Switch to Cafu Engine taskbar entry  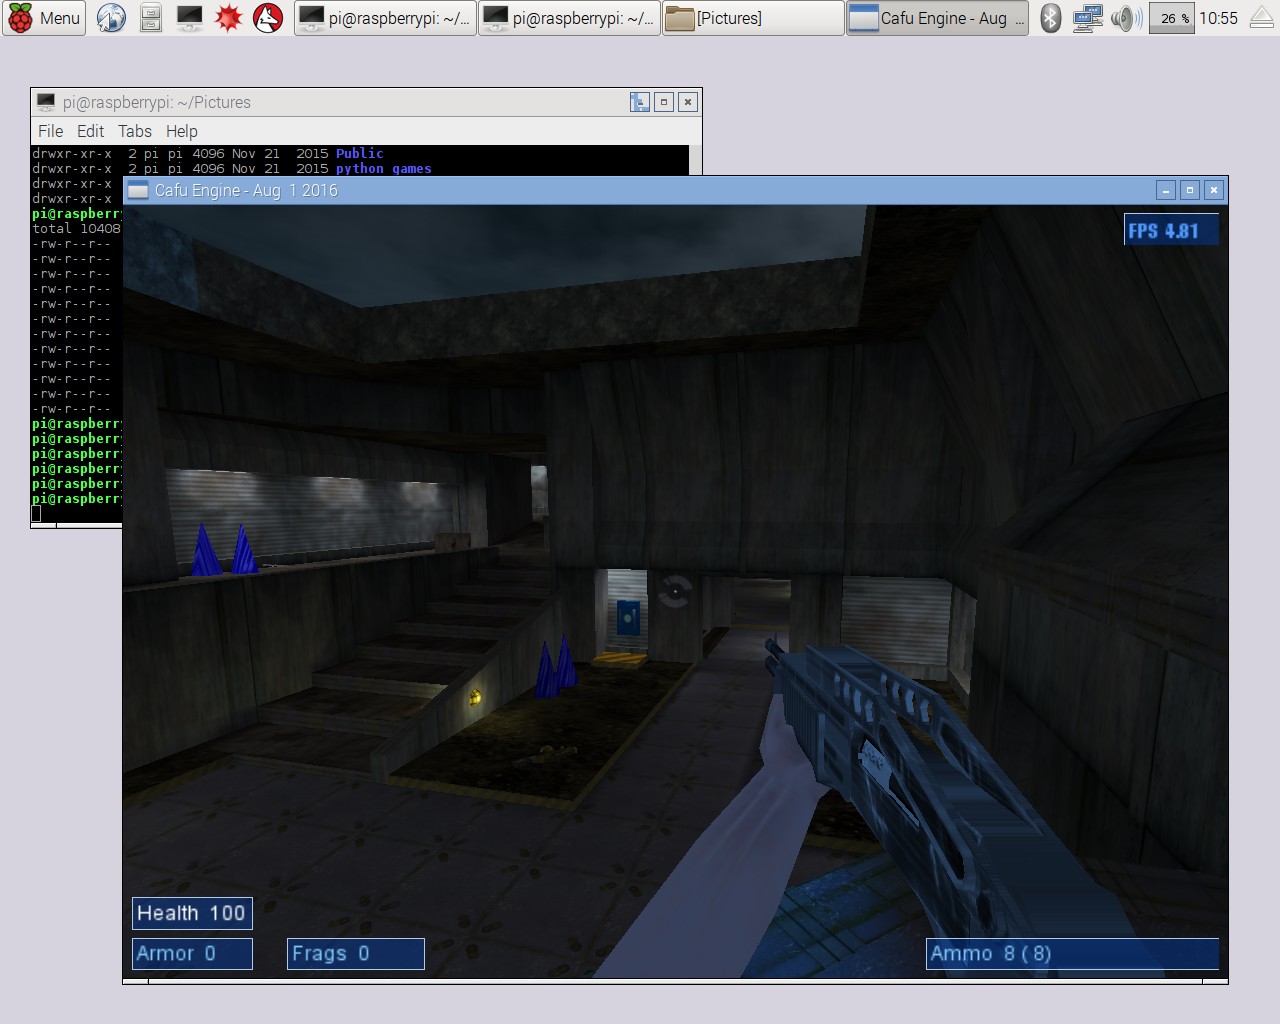pos(937,18)
